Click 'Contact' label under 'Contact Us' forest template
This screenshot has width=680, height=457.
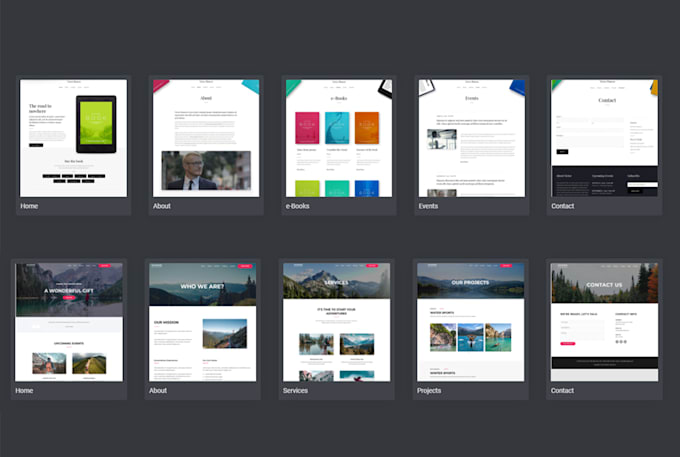point(562,391)
